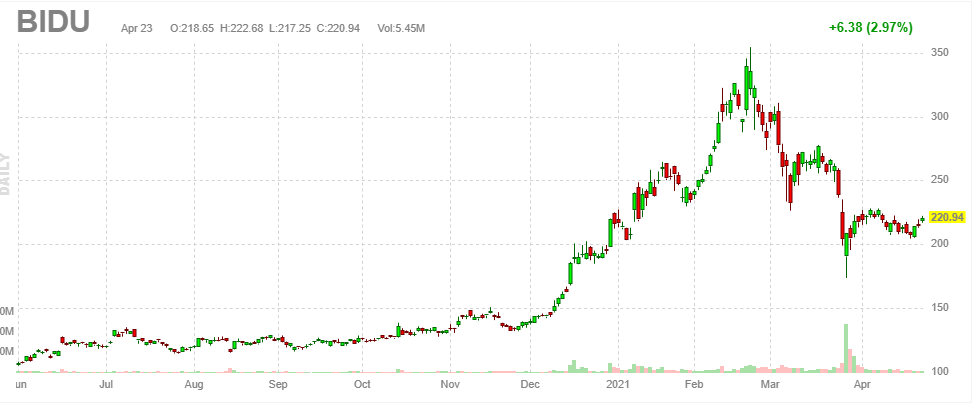Screen dimensions: 973x414
Task: Click the 100 price axis label
Action: [x=939, y=371]
